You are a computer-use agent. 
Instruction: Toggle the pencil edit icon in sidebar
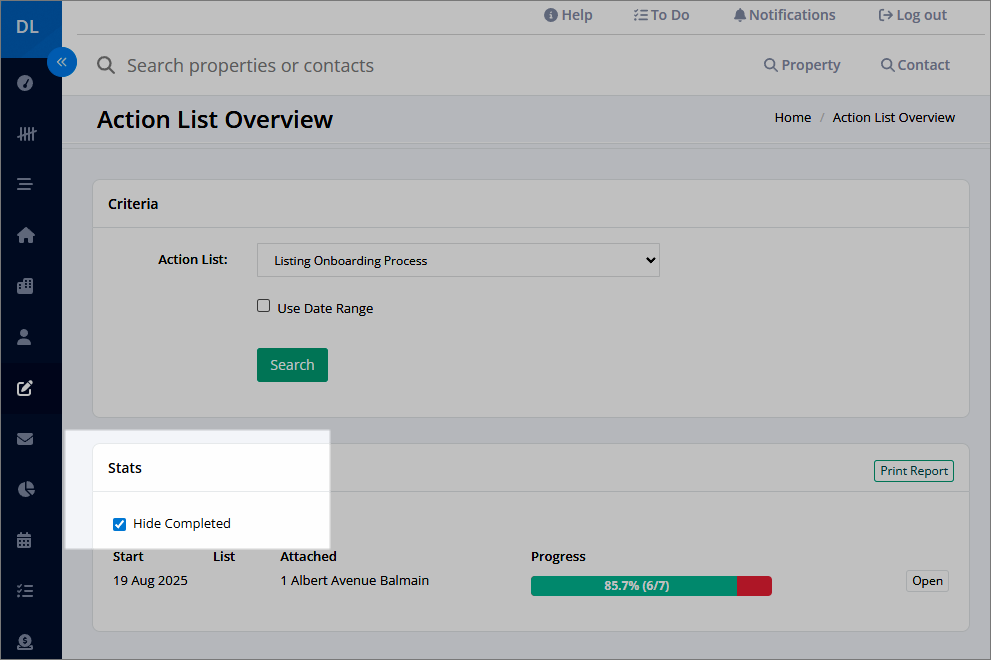coord(24,388)
